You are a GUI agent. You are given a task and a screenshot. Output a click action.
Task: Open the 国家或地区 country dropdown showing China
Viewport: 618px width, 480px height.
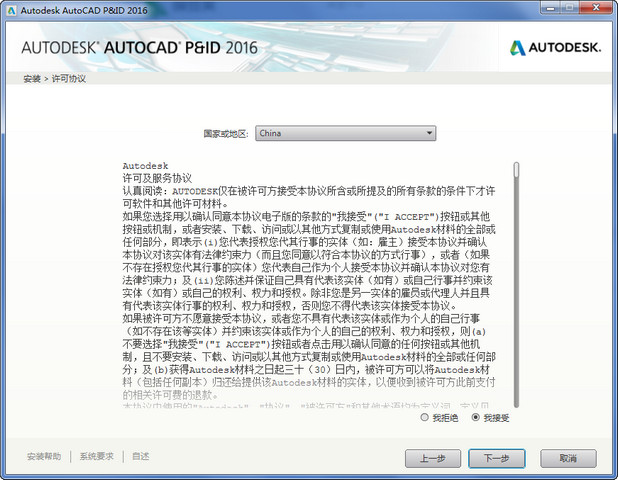click(345, 133)
